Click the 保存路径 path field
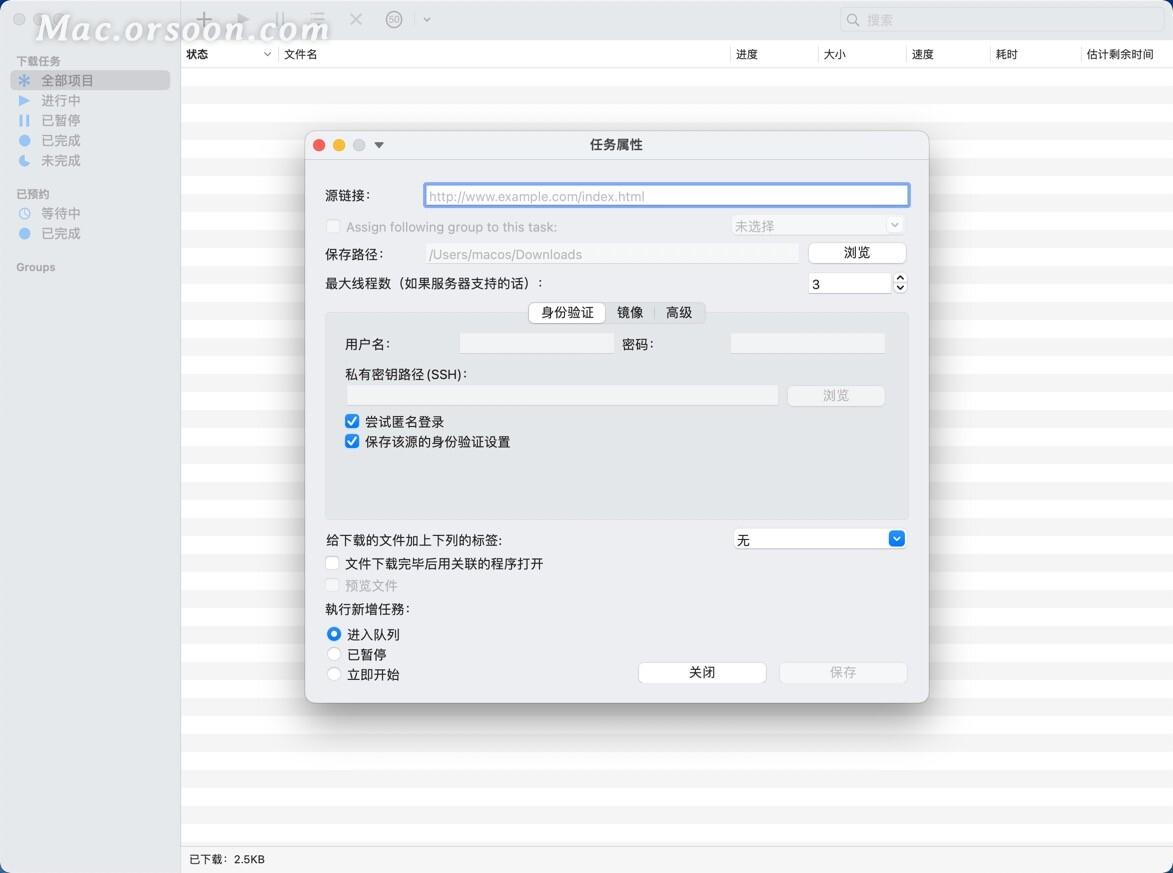Screen dimensions: 1173x873 pyautogui.click(x=612, y=254)
